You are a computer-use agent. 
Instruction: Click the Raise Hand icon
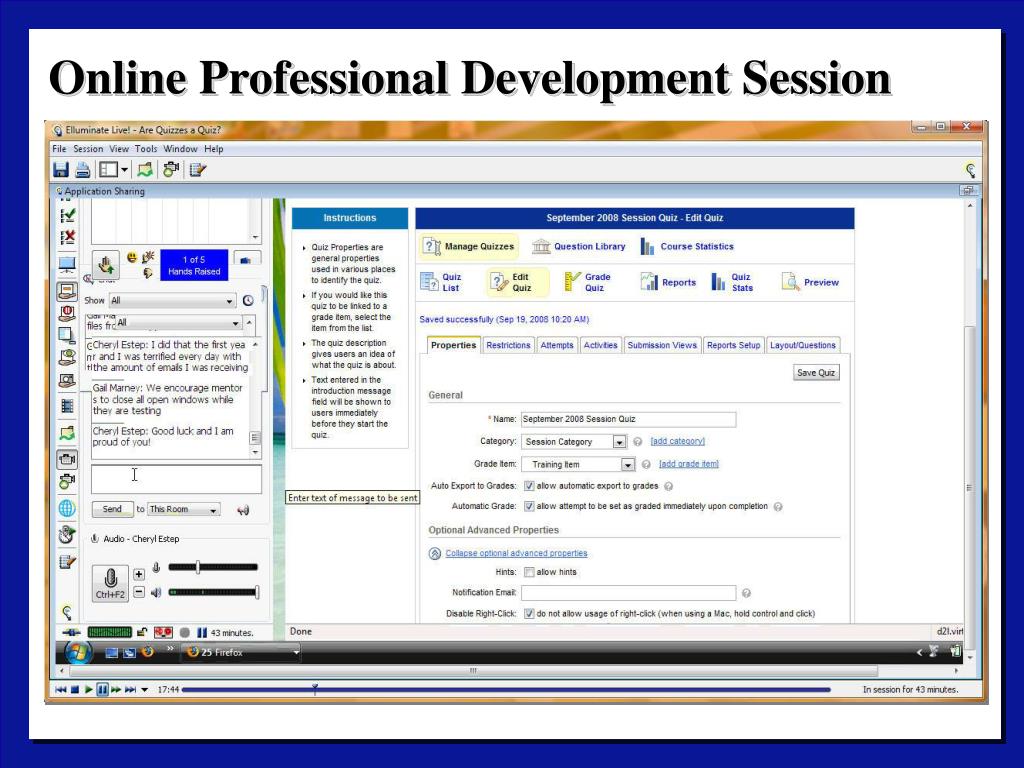point(108,264)
